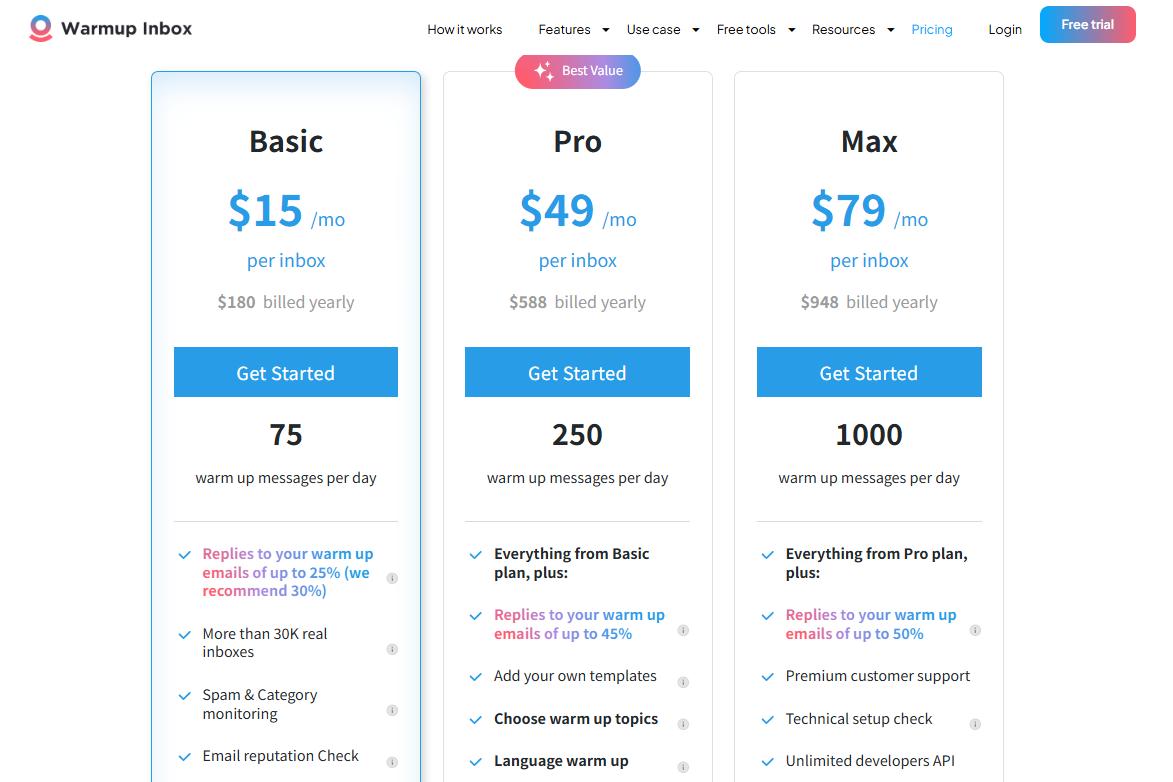The width and height of the screenshot is (1173, 782).
Task: Click info icon next to Language warm up
Action: pyautogui.click(x=683, y=767)
